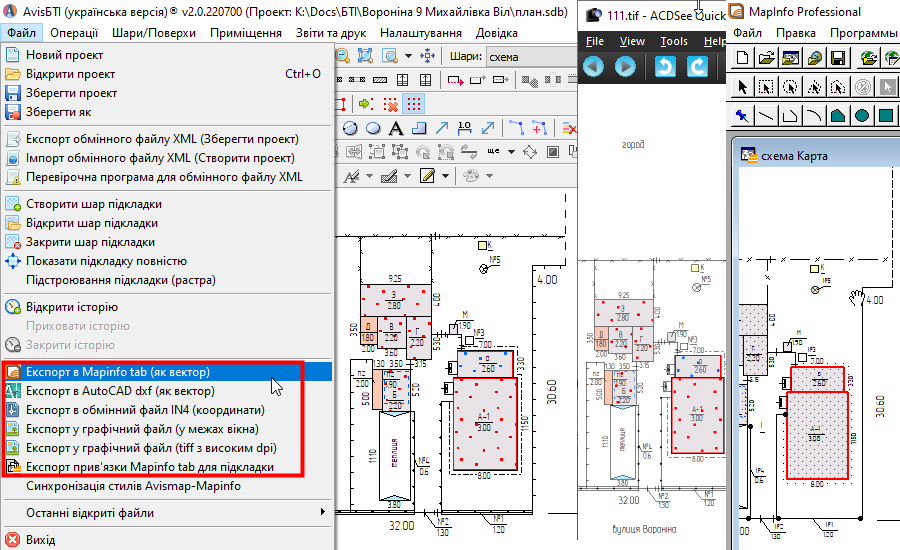The width and height of the screenshot is (900, 550).
Task: Select the double-headed arrow tool
Action: (488, 129)
